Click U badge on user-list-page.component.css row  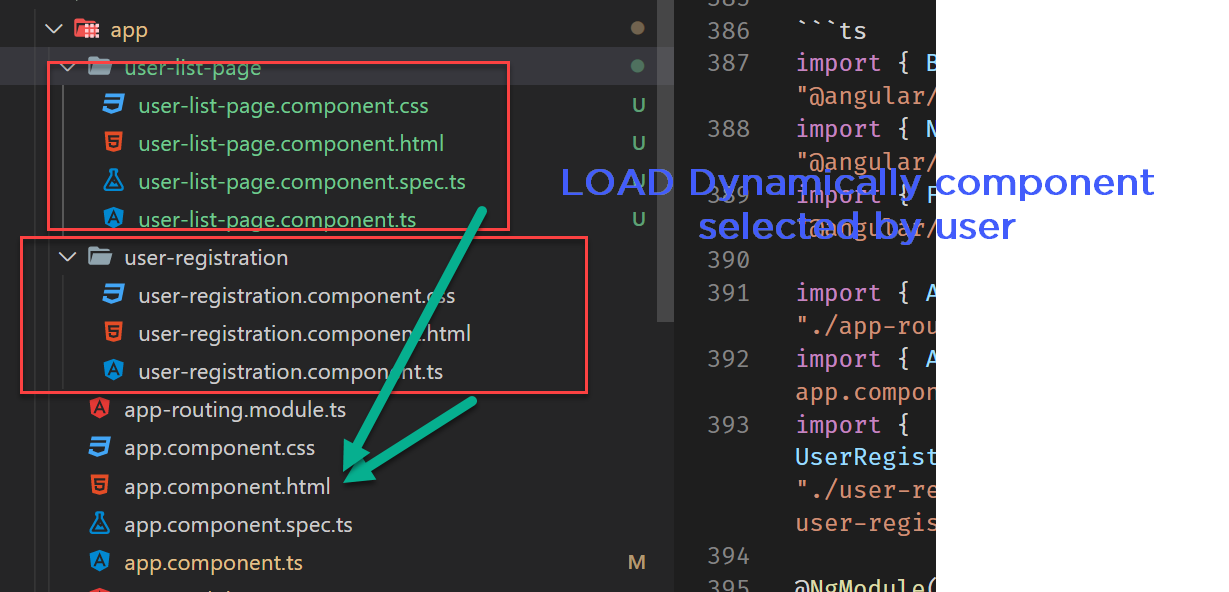pos(638,106)
